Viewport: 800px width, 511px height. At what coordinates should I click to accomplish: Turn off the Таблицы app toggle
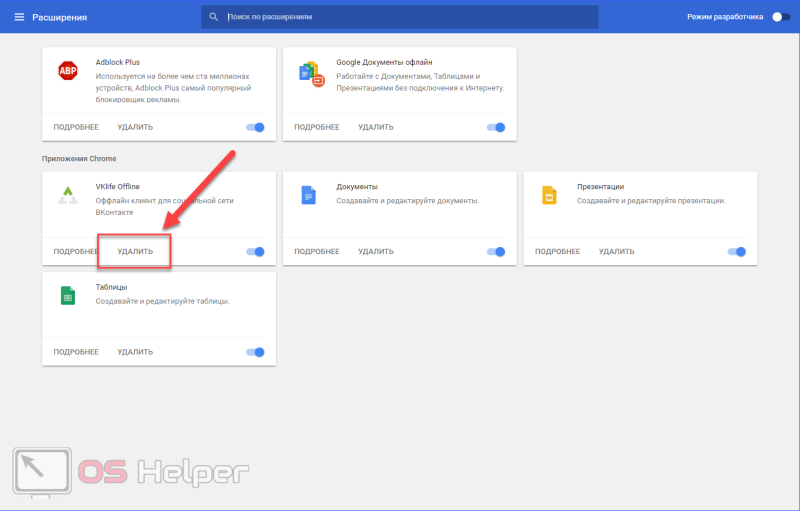click(255, 352)
